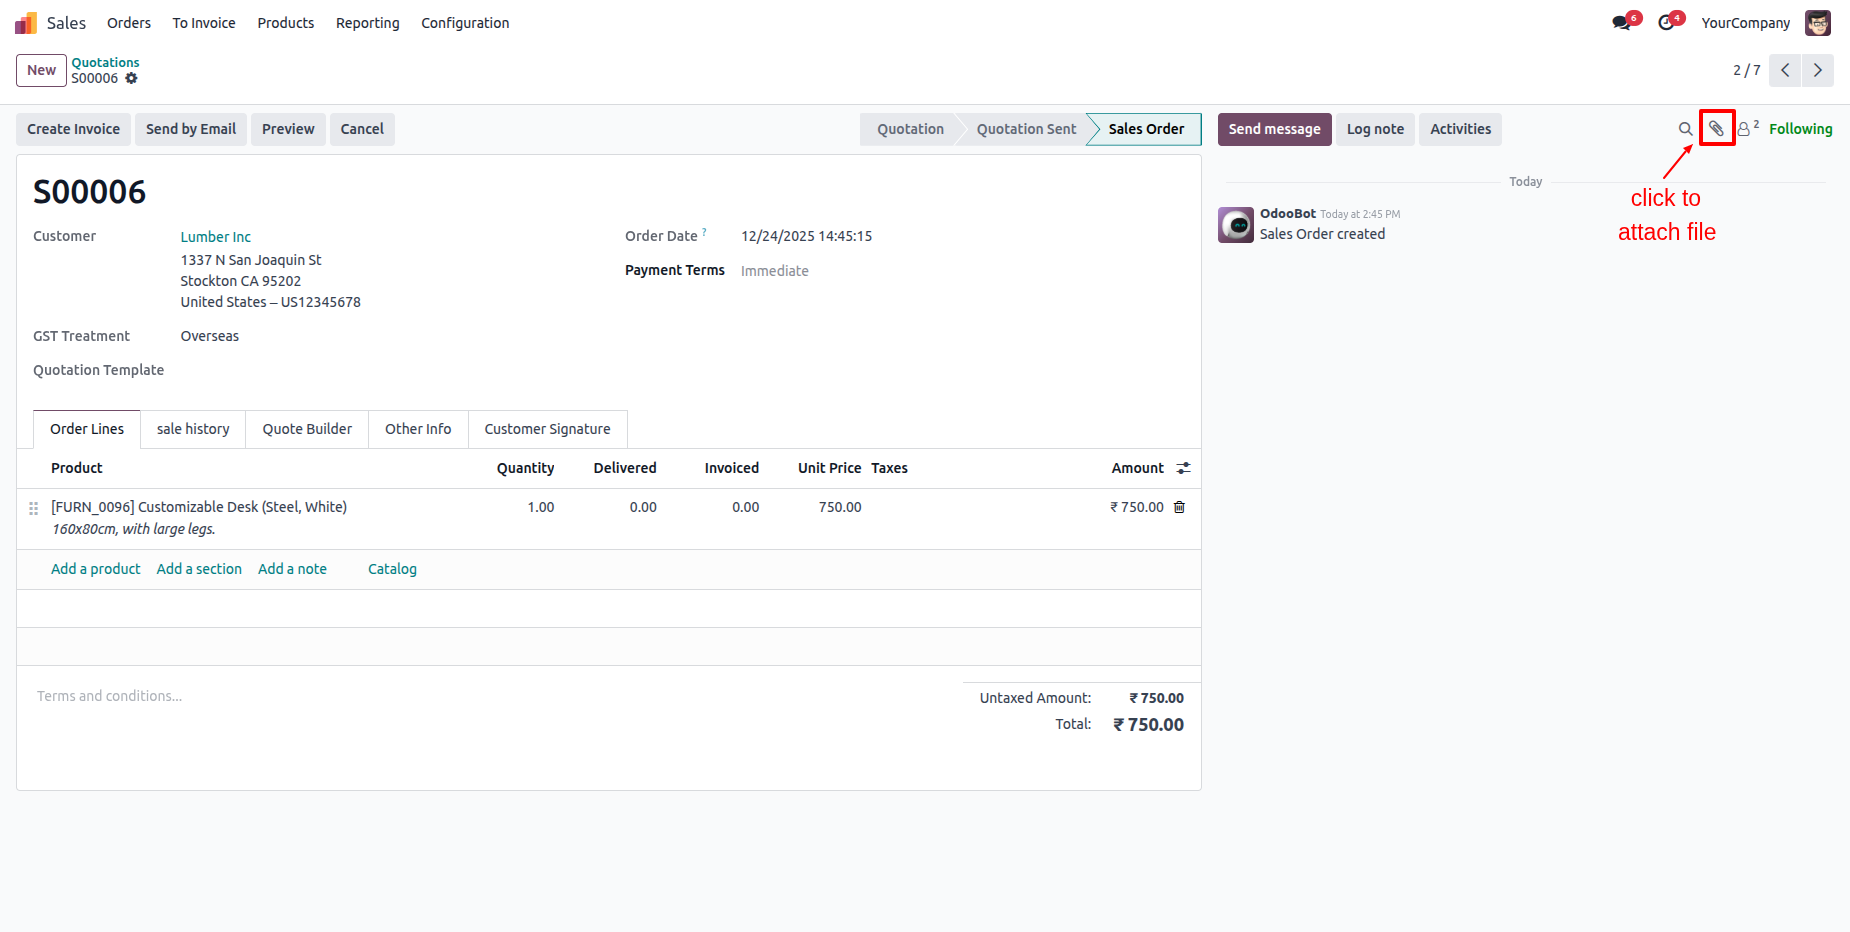
Task: Open the user avatar menu
Action: (1818, 23)
